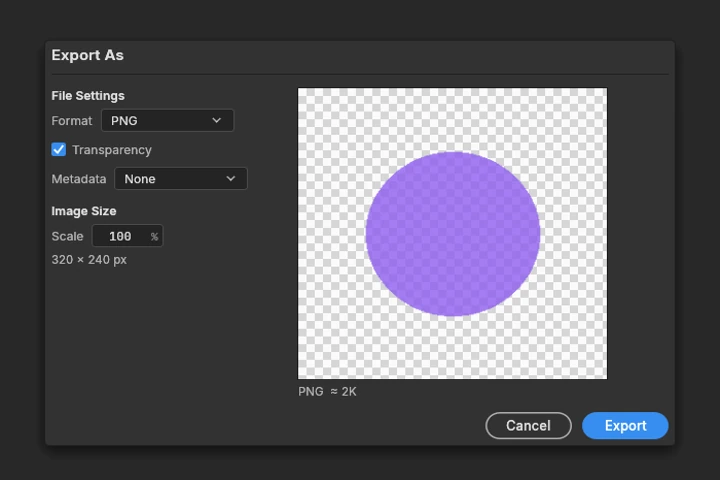Click the Cancel button
The height and width of the screenshot is (480, 720).
tap(529, 426)
